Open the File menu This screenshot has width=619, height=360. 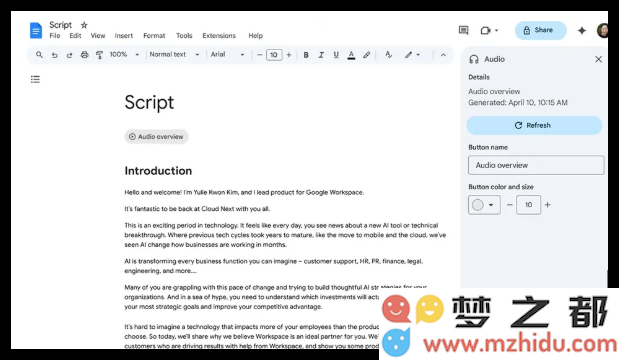(54, 36)
